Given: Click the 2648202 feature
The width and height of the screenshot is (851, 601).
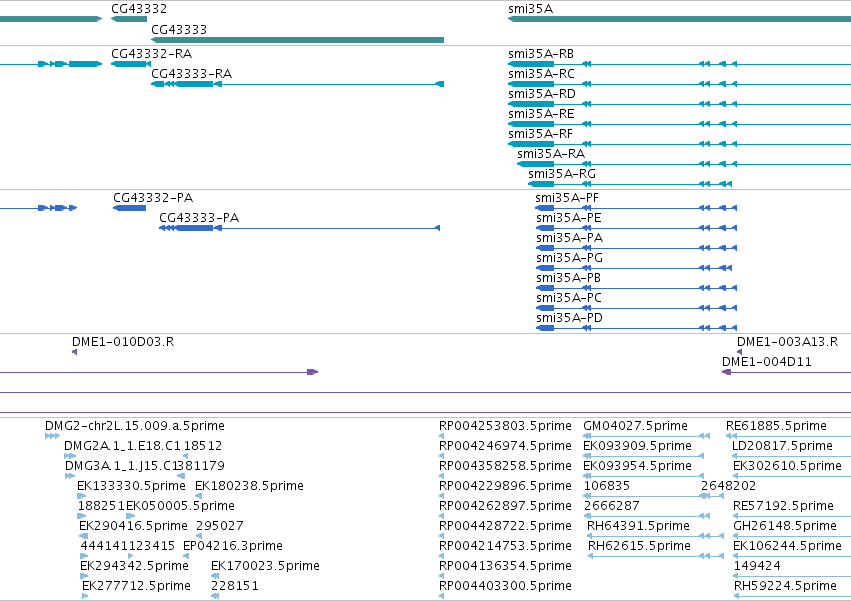Looking at the screenshot, I should [728, 486].
